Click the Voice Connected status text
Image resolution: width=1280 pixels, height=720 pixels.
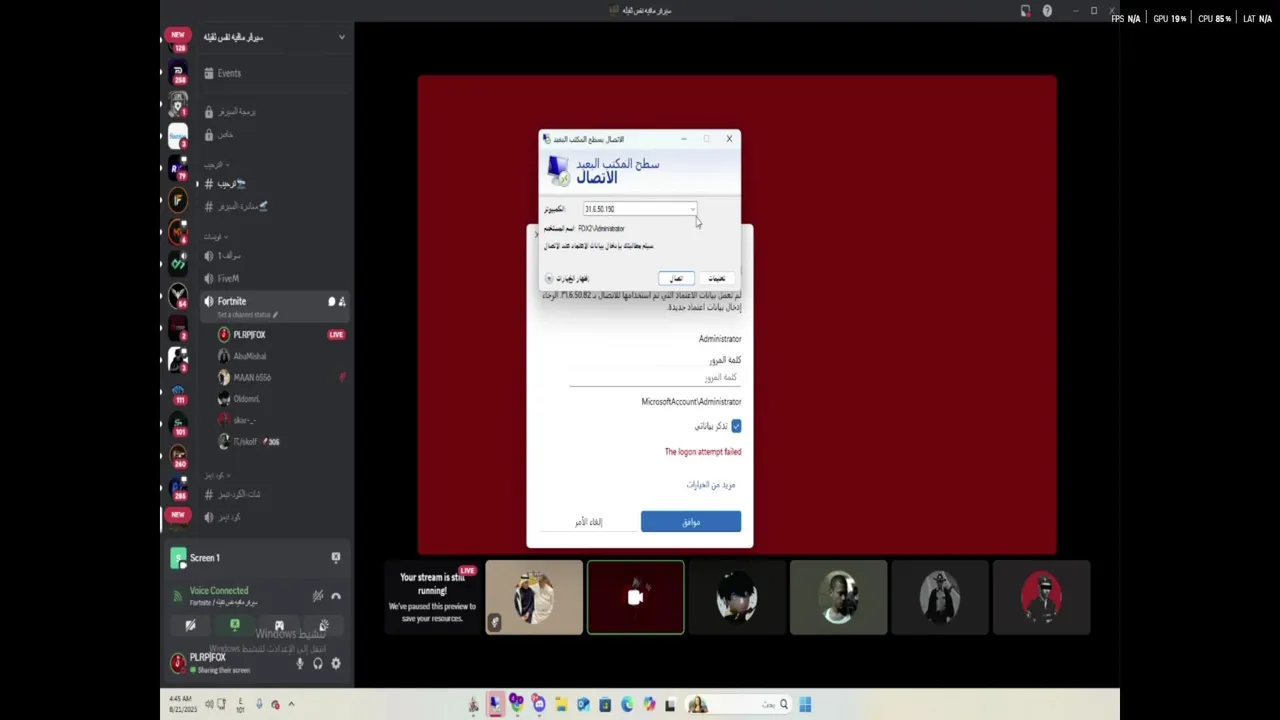coord(219,591)
